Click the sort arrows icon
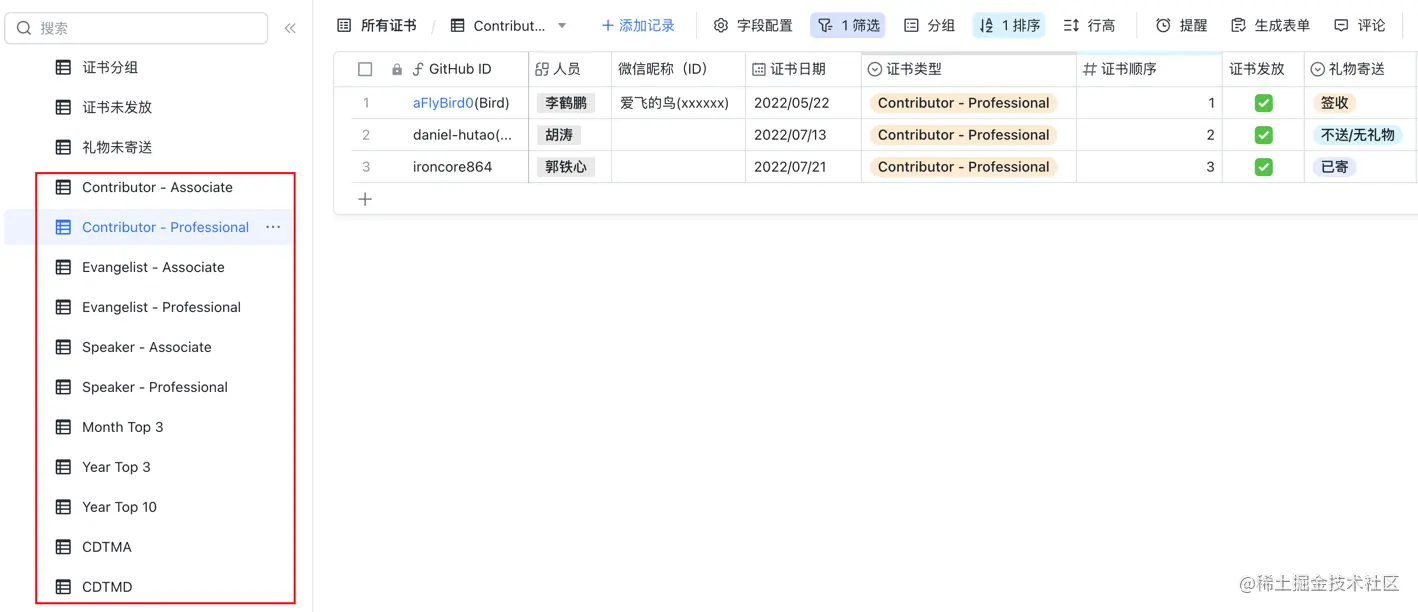This screenshot has width=1418, height=612. click(x=986, y=25)
